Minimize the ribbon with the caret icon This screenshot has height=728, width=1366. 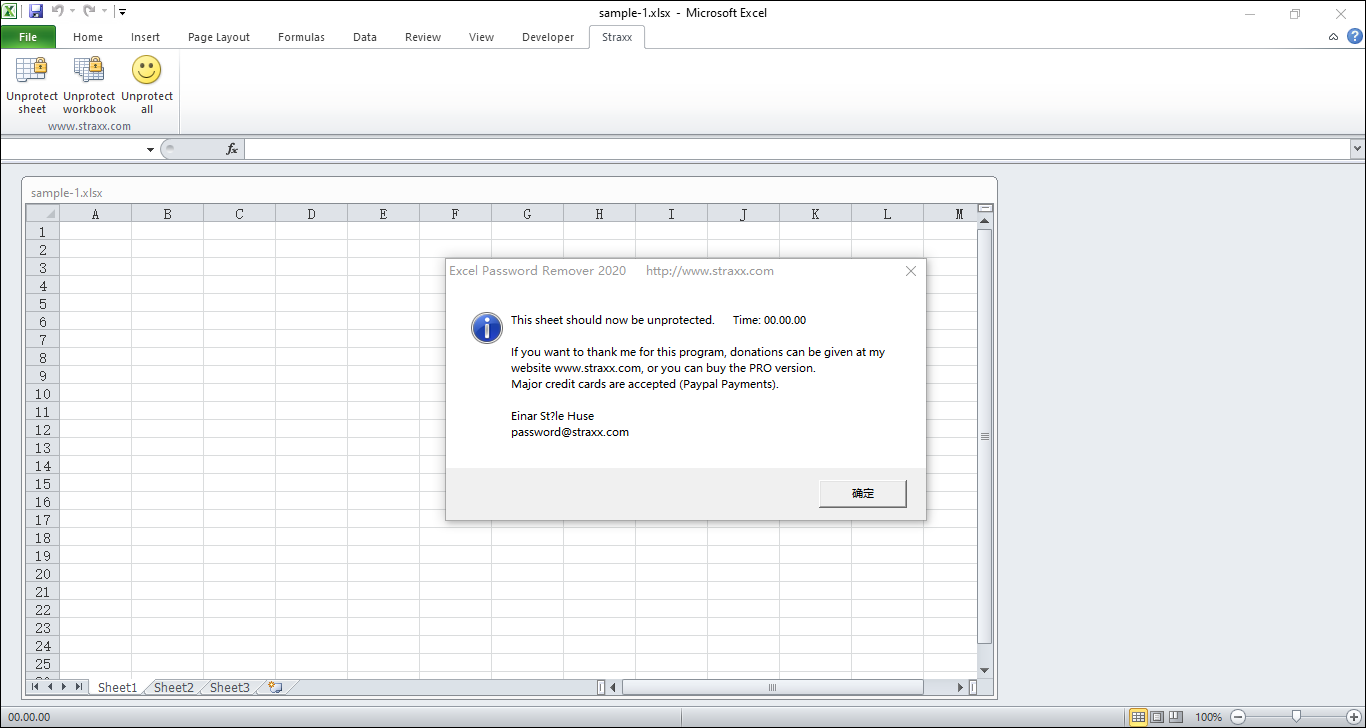click(x=1333, y=37)
